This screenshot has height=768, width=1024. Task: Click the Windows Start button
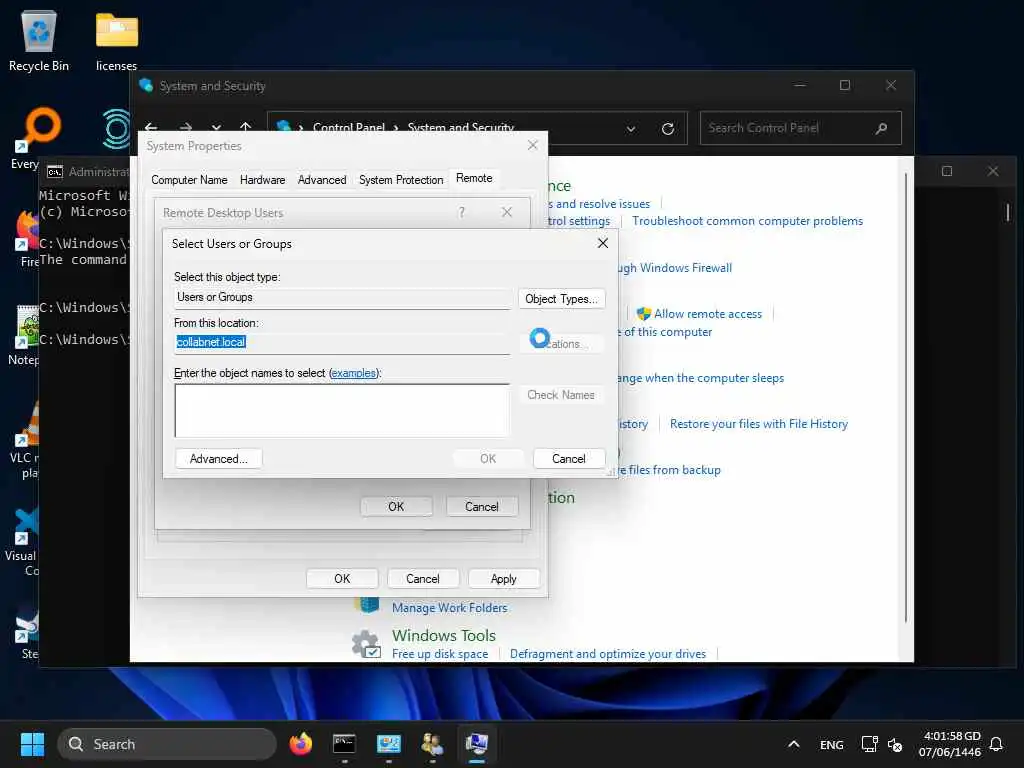pos(32,744)
